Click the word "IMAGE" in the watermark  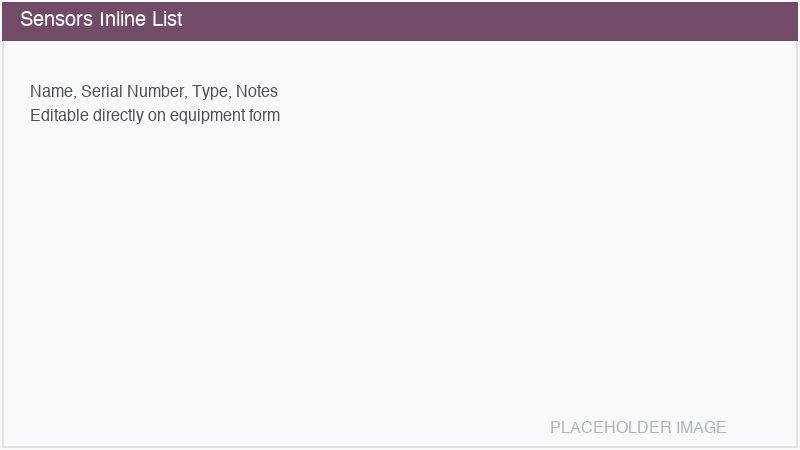(701, 428)
